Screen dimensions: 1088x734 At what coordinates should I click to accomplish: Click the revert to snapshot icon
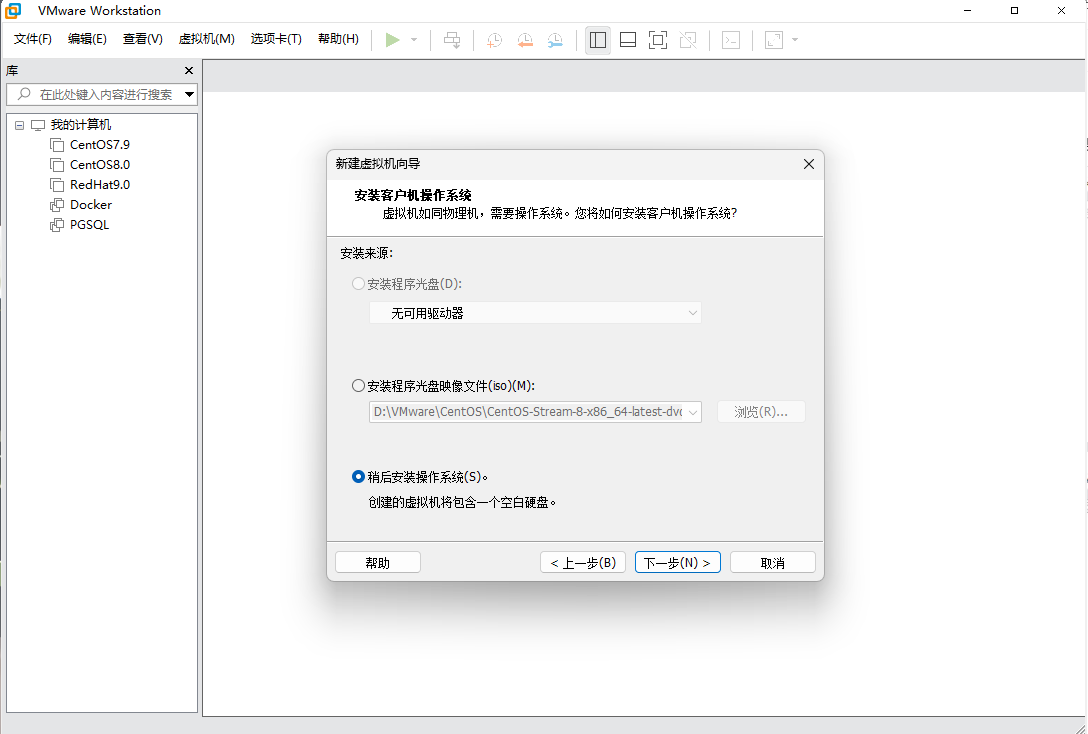click(x=525, y=40)
